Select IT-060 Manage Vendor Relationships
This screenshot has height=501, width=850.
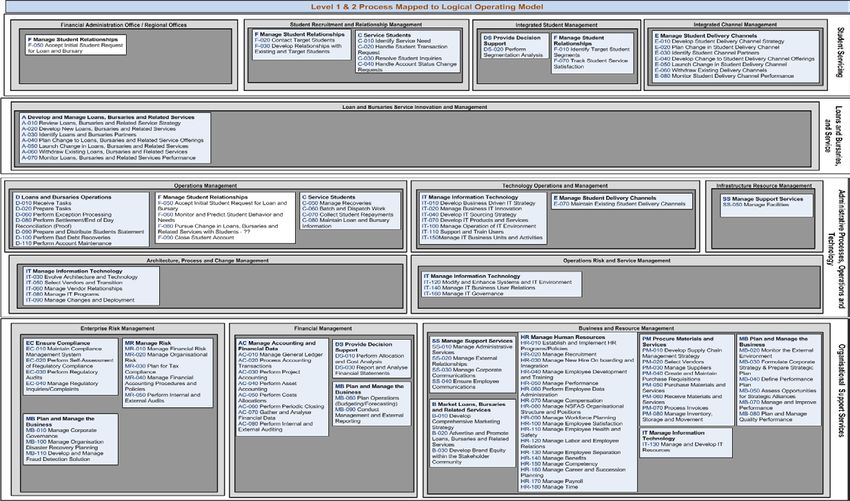74,288
